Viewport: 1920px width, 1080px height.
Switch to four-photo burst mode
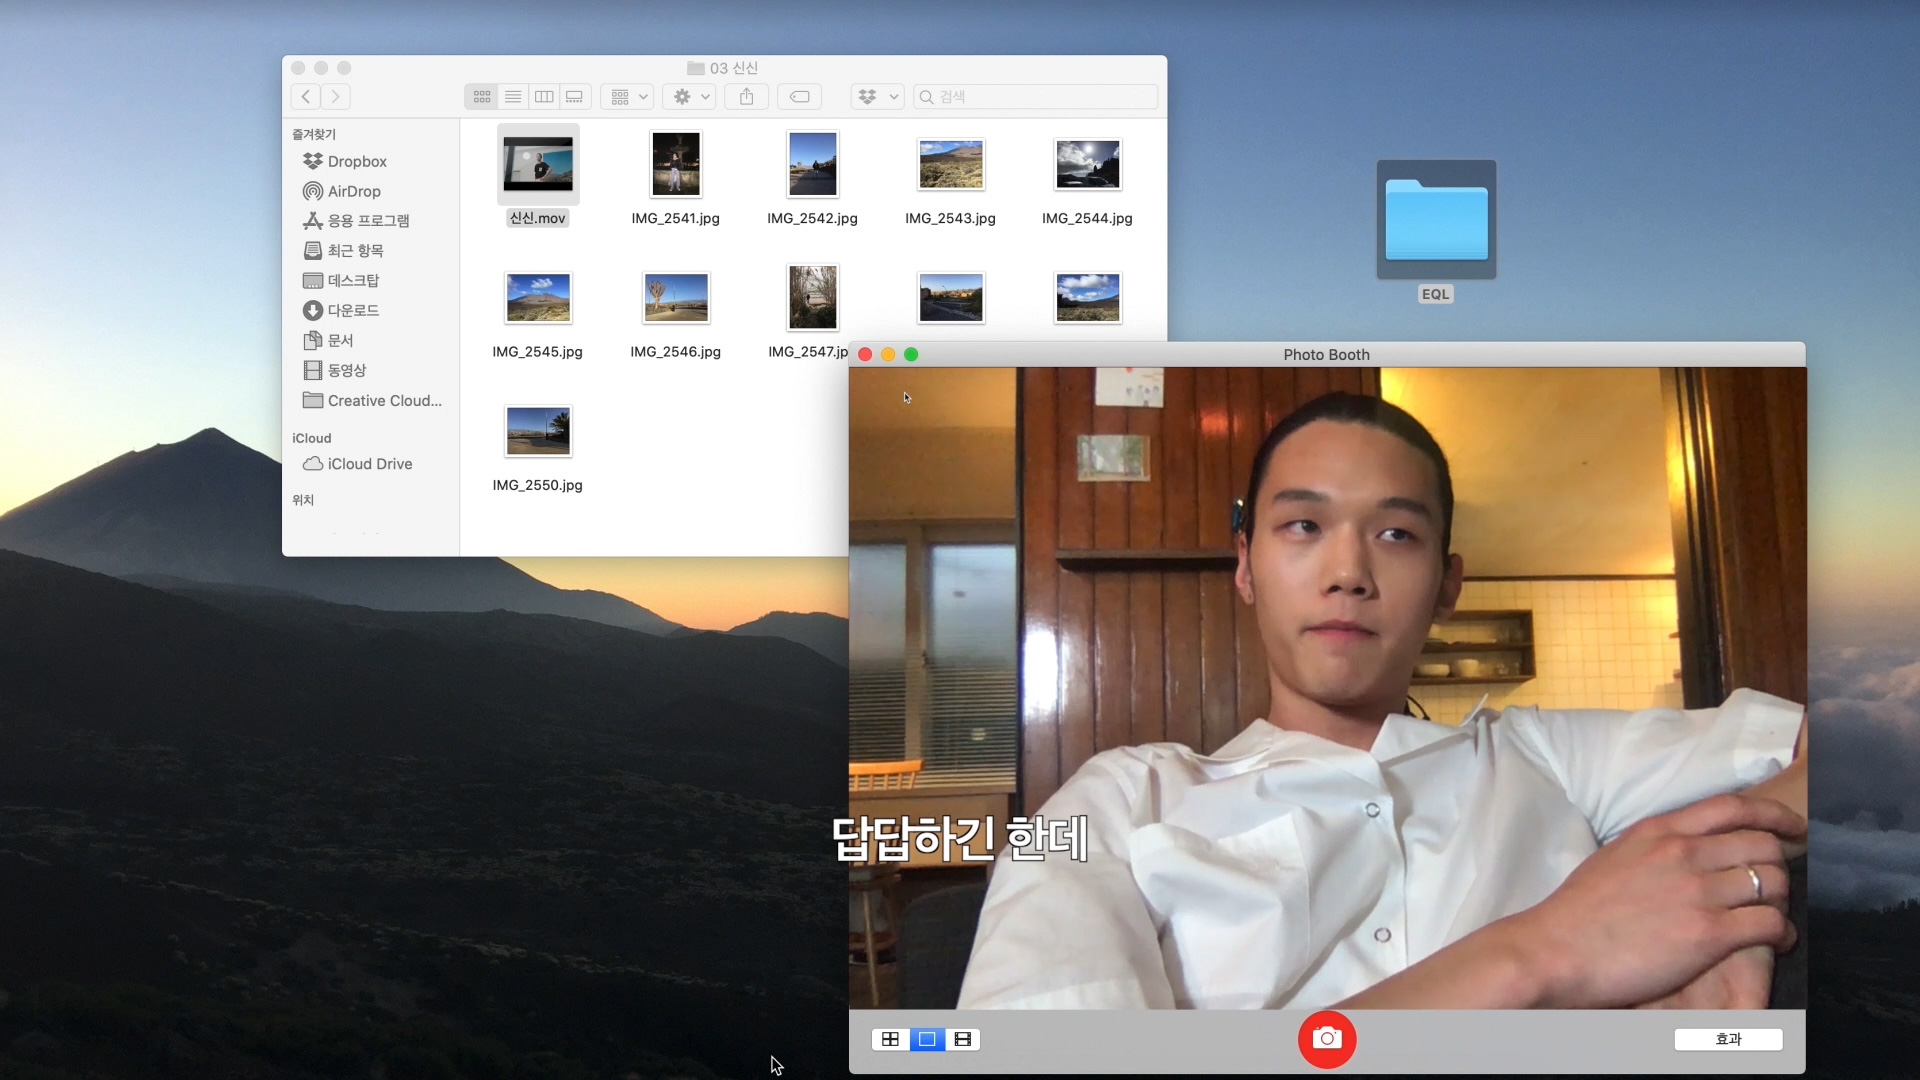click(890, 1039)
